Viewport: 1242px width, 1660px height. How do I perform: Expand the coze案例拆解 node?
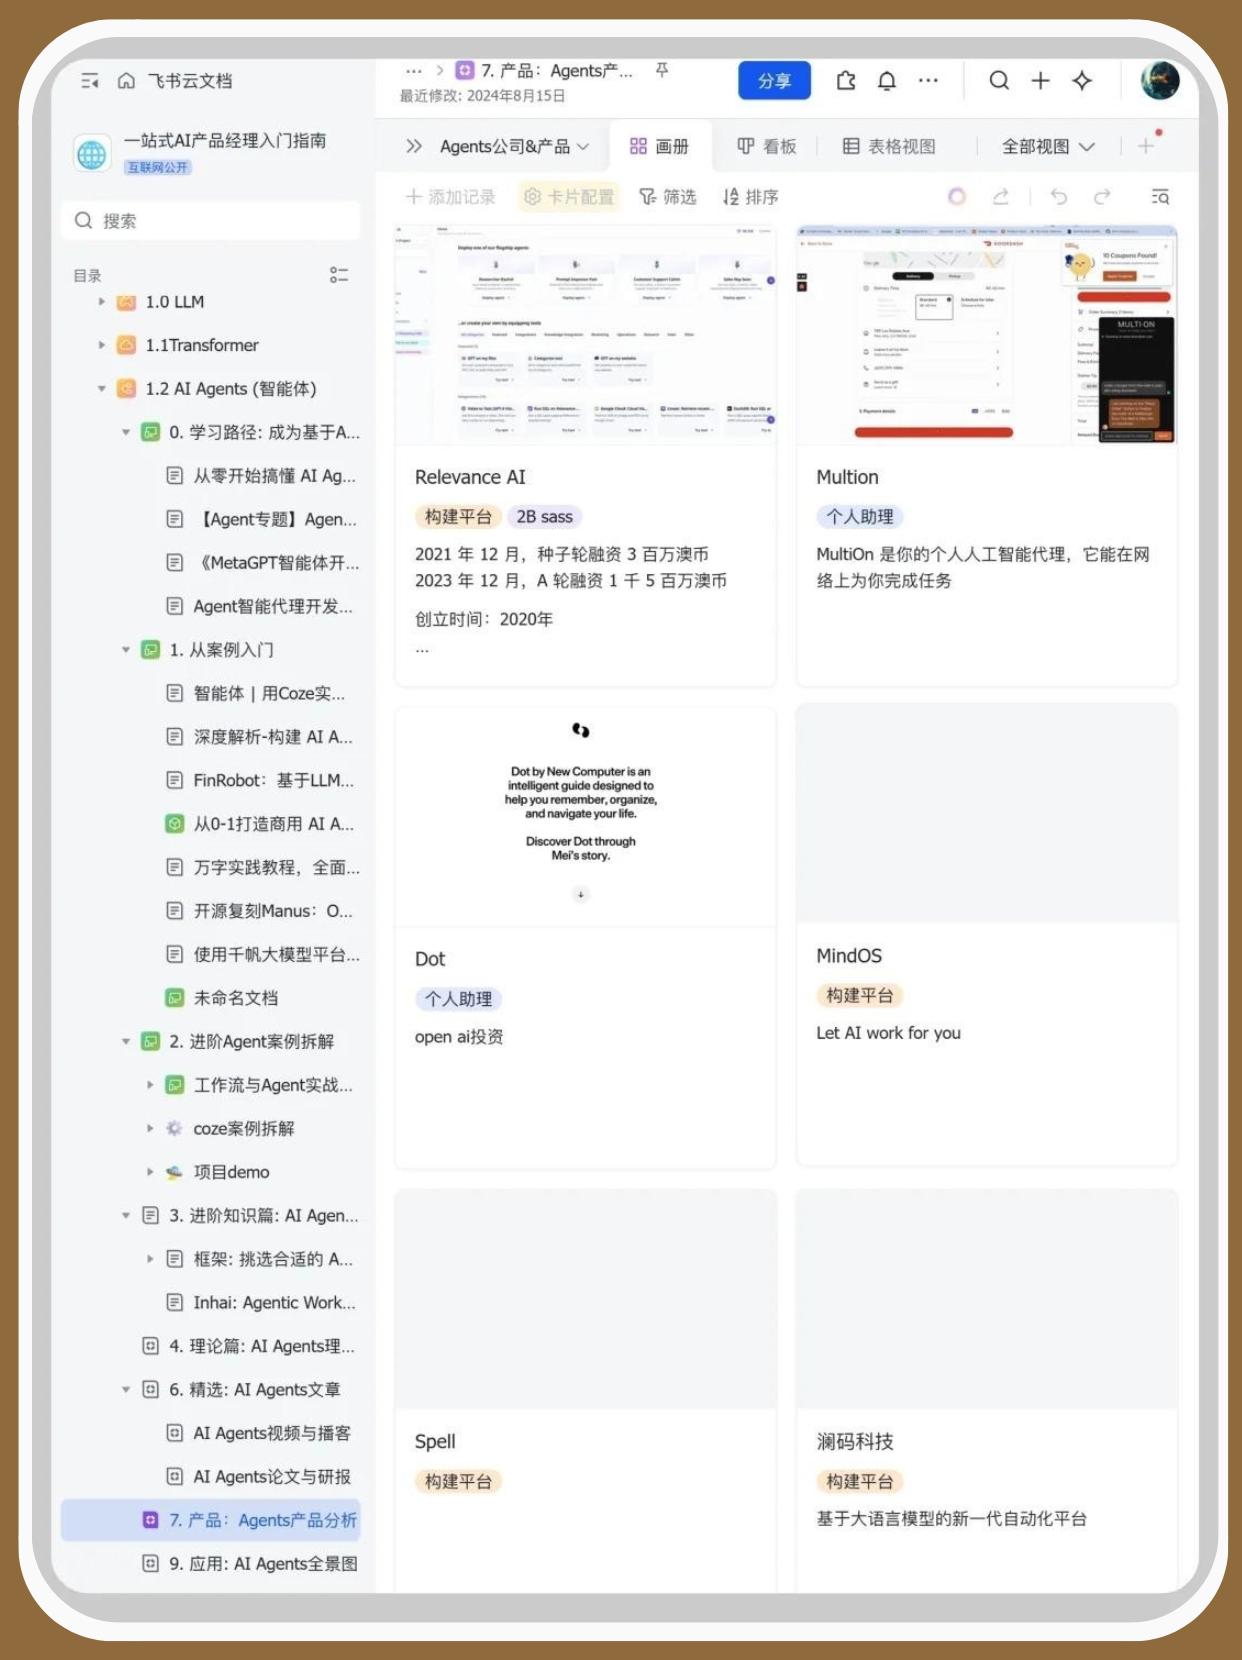click(x=150, y=1128)
